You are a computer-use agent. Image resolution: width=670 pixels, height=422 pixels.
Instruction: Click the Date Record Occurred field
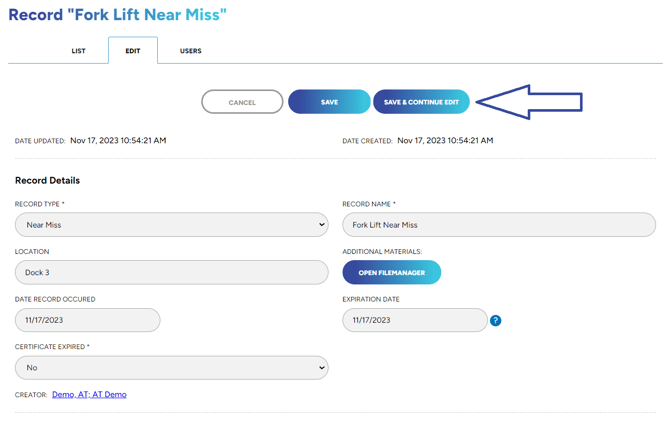pos(87,320)
